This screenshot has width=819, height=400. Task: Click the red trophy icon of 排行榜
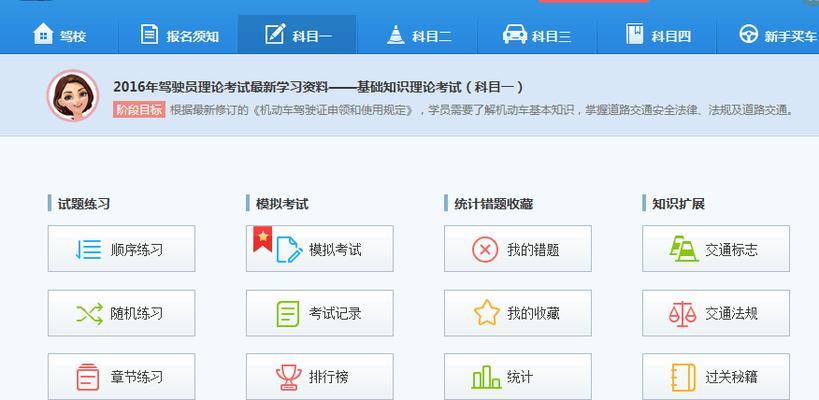click(289, 377)
